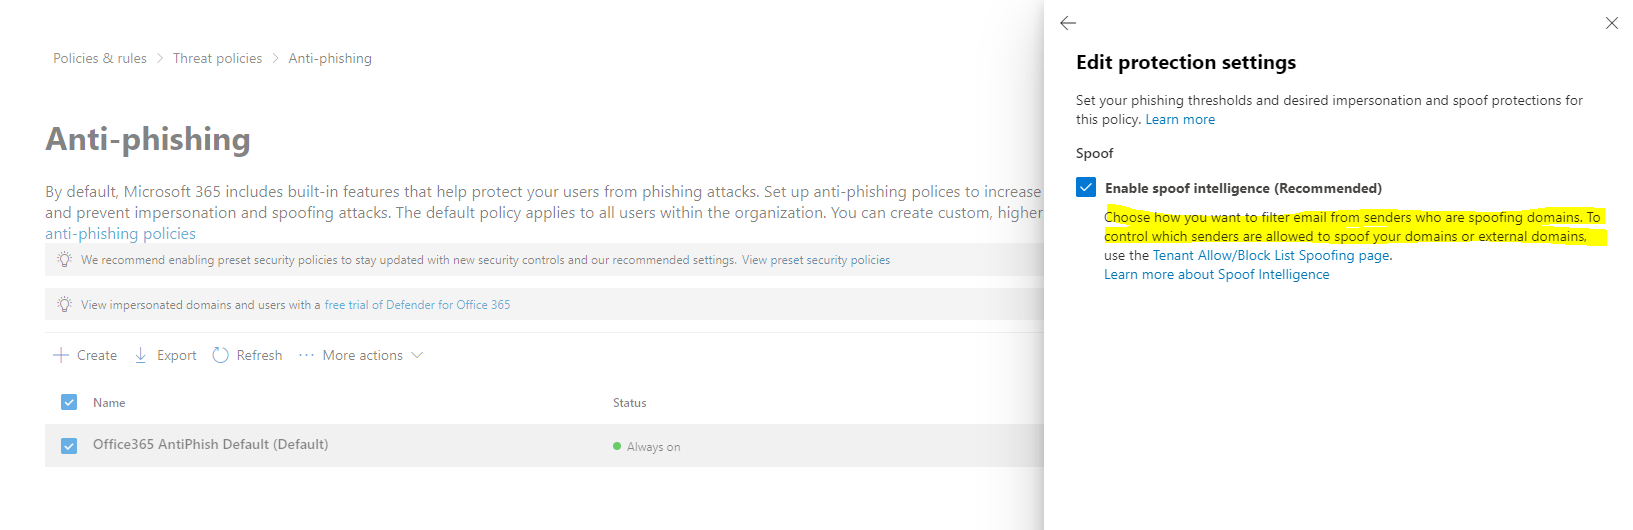Toggle the select-all checkbox in Name header
The height and width of the screenshot is (530, 1633).
click(69, 402)
